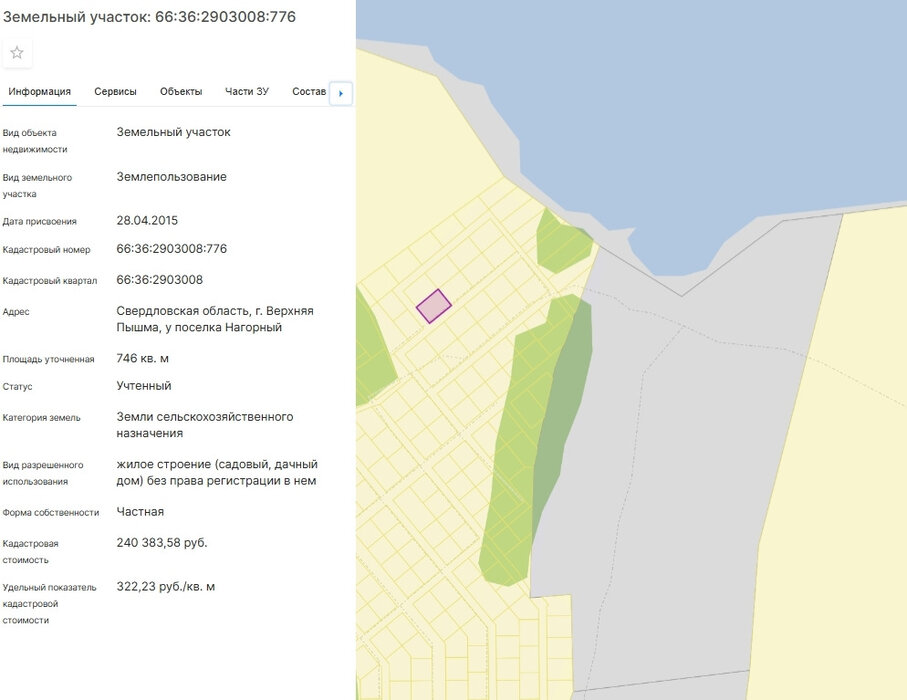Click the status value Учтенный
This screenshot has height=700, width=907.
point(144,386)
